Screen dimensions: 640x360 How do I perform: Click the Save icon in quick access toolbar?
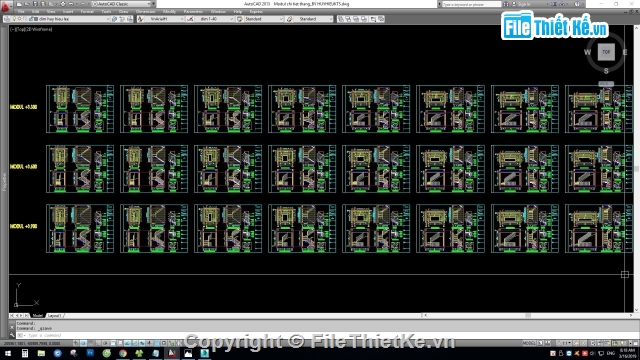pyautogui.click(x=35, y=4)
